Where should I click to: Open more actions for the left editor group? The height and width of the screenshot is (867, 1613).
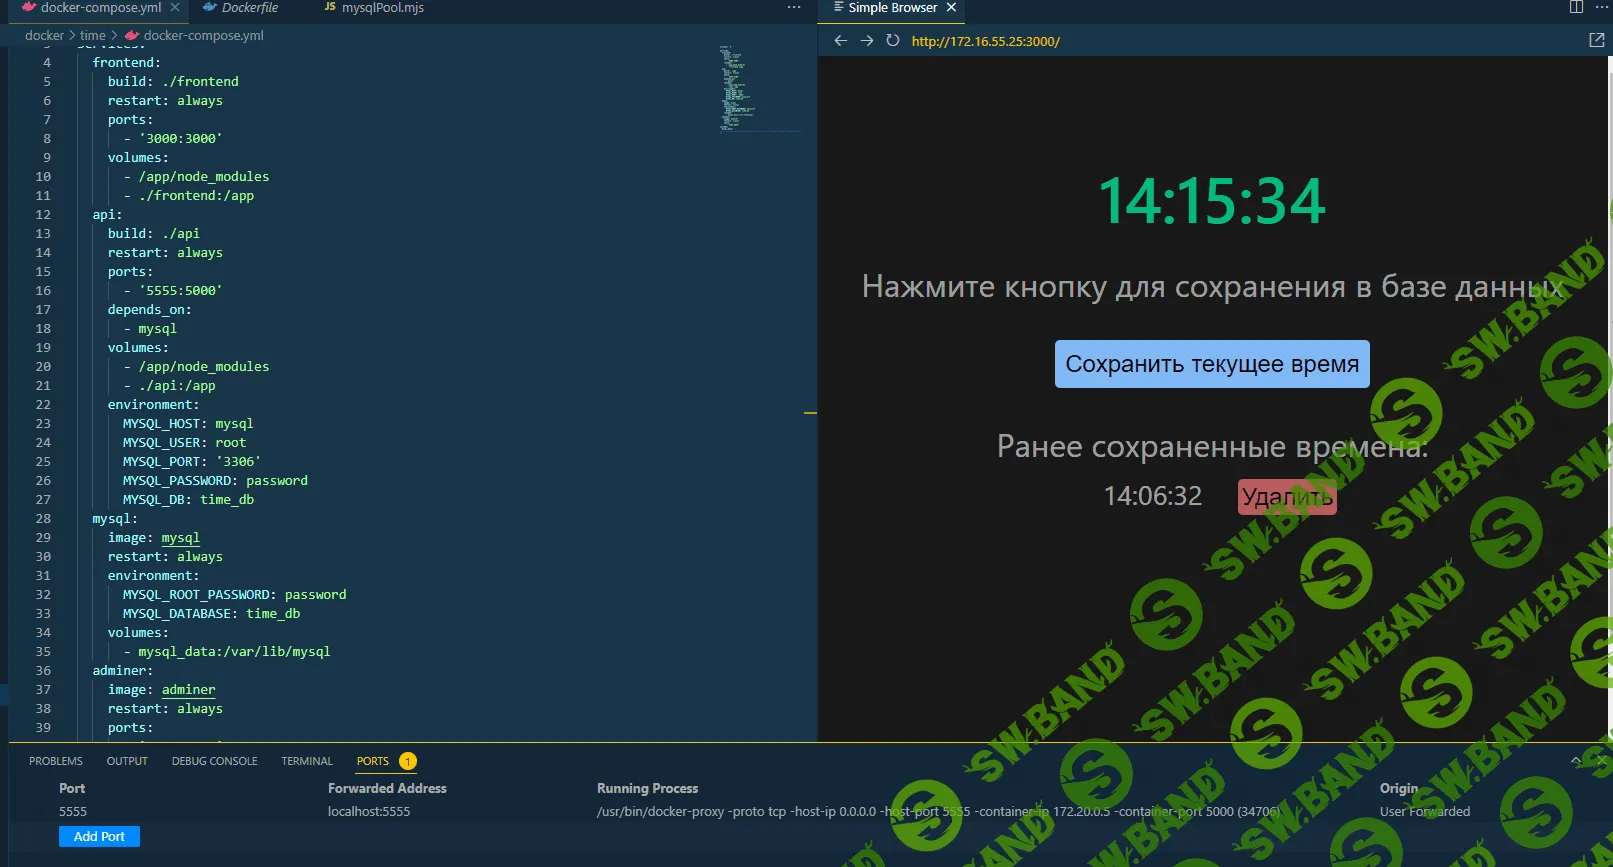click(x=794, y=8)
